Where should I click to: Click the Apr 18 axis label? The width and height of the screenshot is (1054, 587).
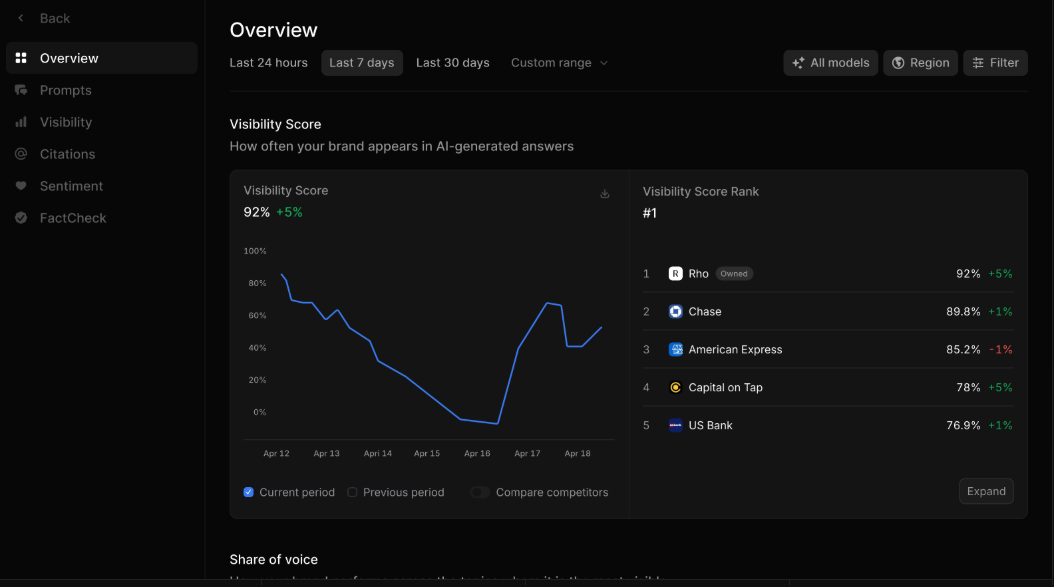pyautogui.click(x=577, y=453)
